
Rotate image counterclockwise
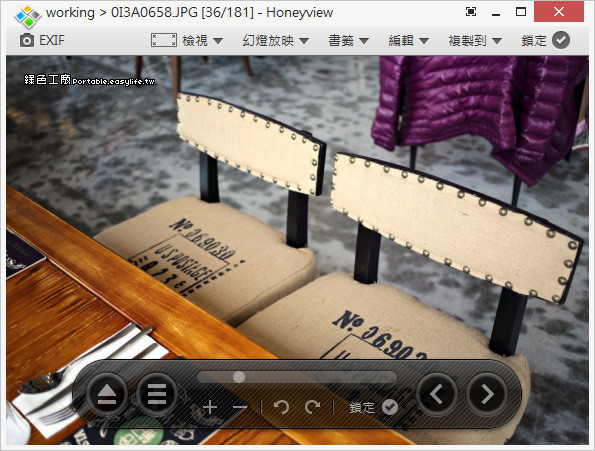(x=281, y=407)
